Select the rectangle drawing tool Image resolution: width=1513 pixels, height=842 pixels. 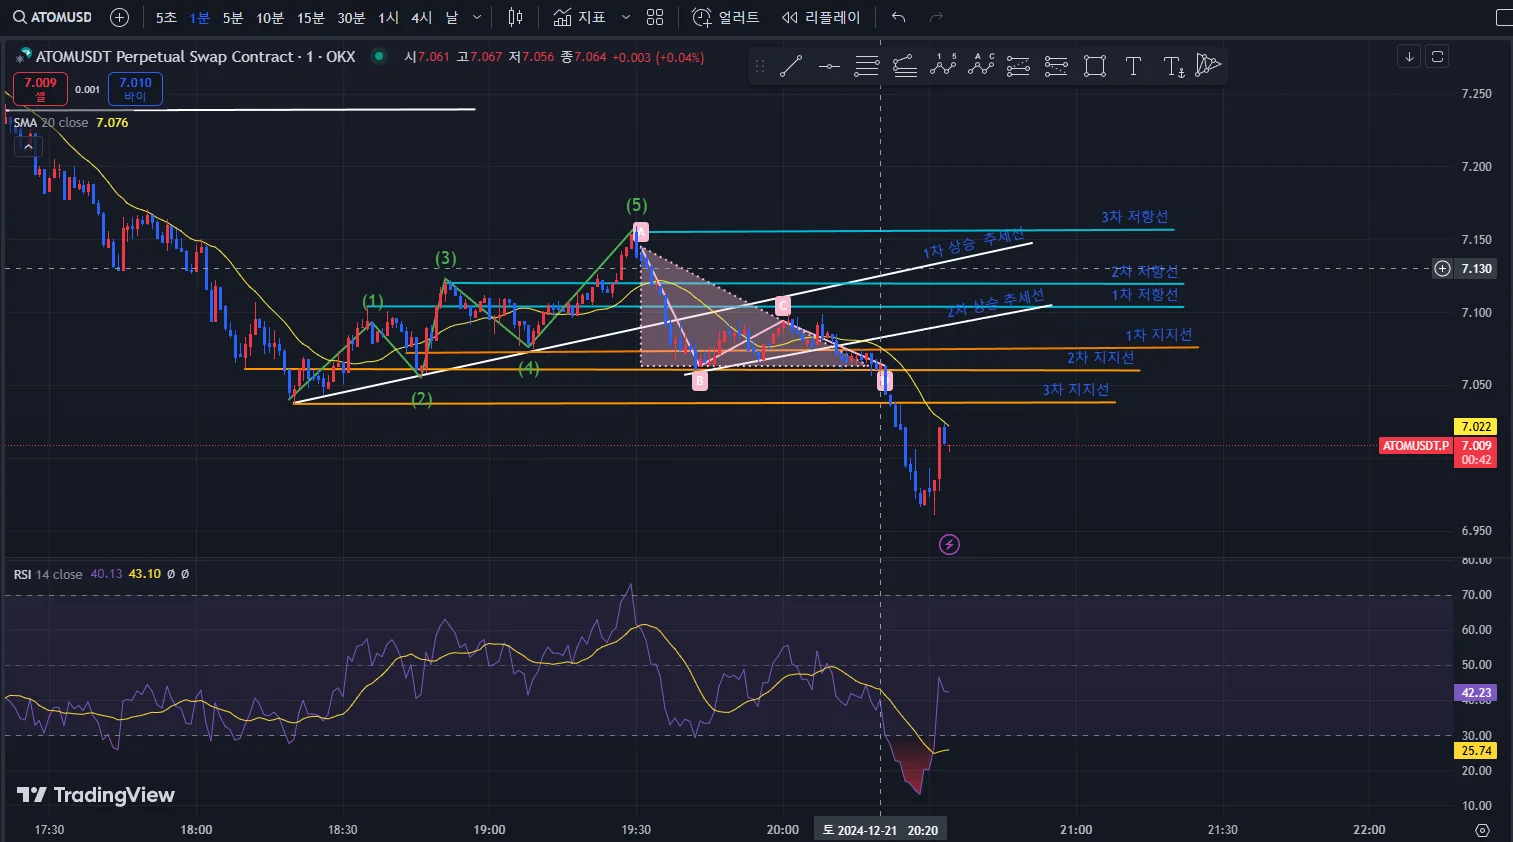[x=1095, y=66]
